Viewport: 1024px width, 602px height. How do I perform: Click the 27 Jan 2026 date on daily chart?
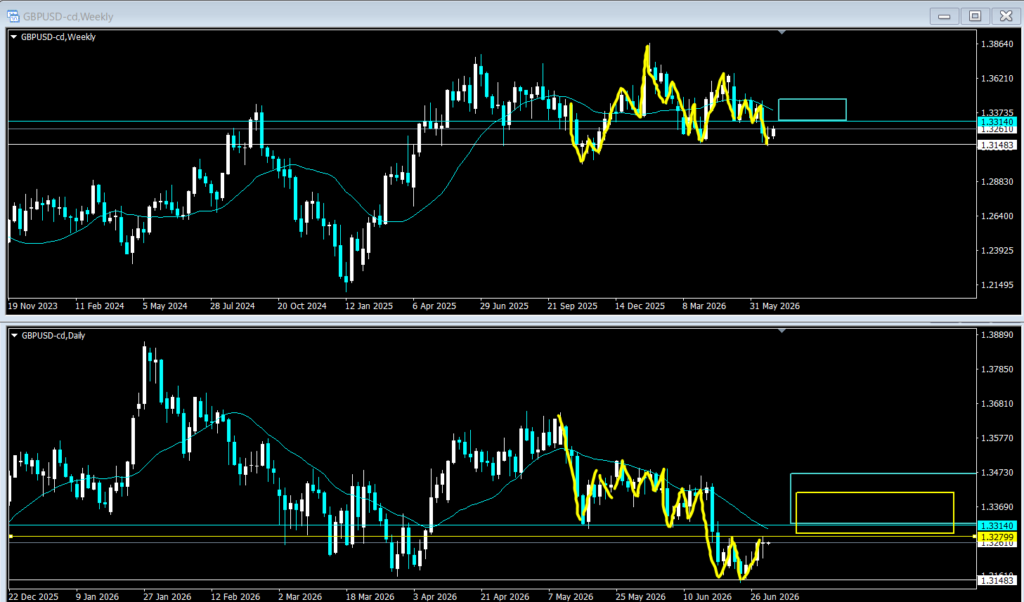coord(167,597)
